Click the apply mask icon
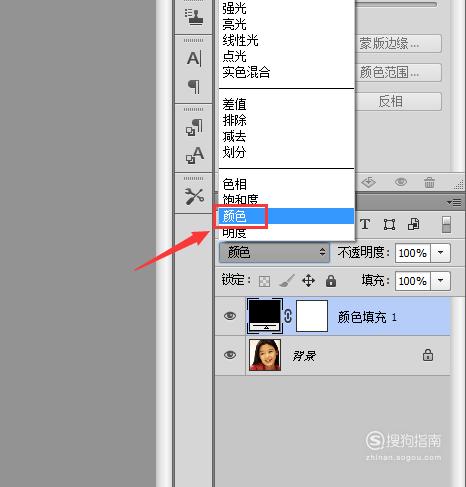 [x=368, y=182]
